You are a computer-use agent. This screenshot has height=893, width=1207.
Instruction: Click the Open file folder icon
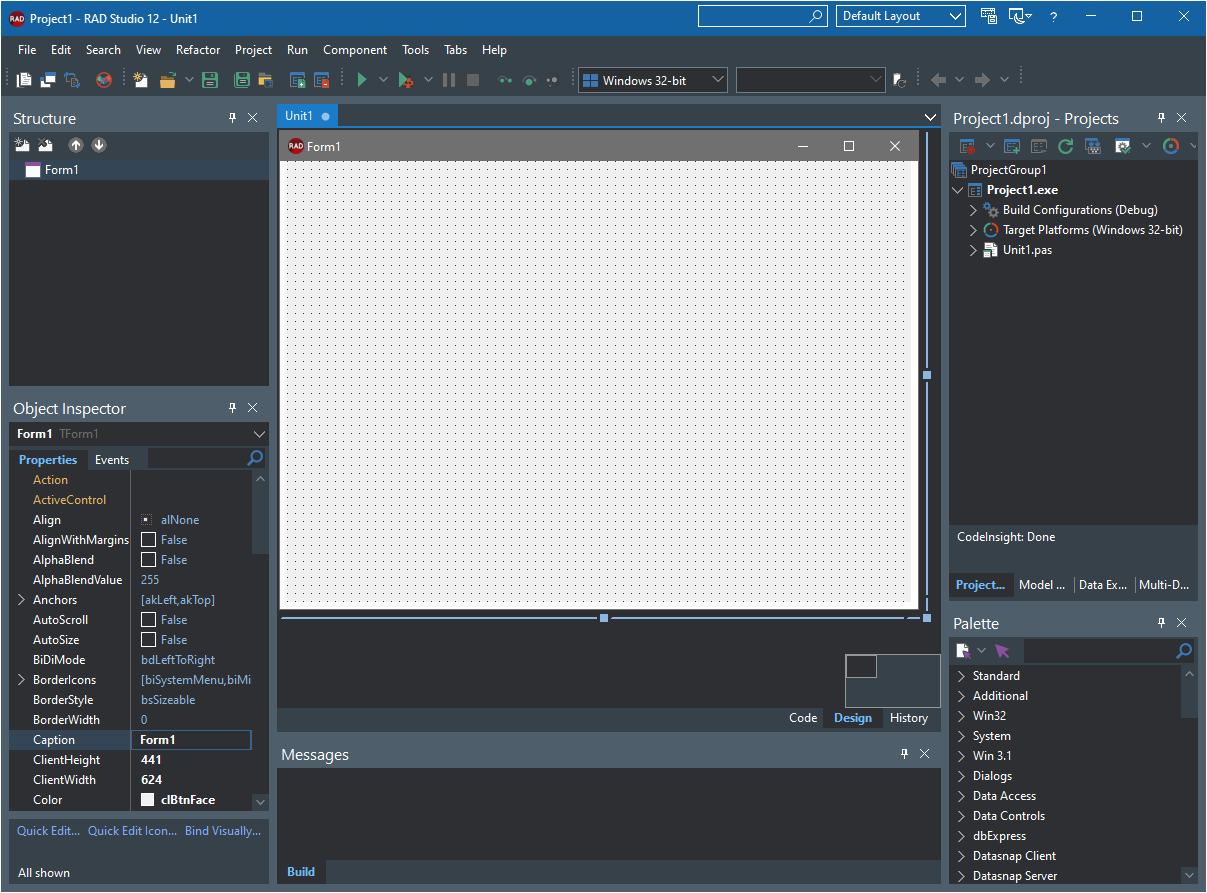coord(168,80)
